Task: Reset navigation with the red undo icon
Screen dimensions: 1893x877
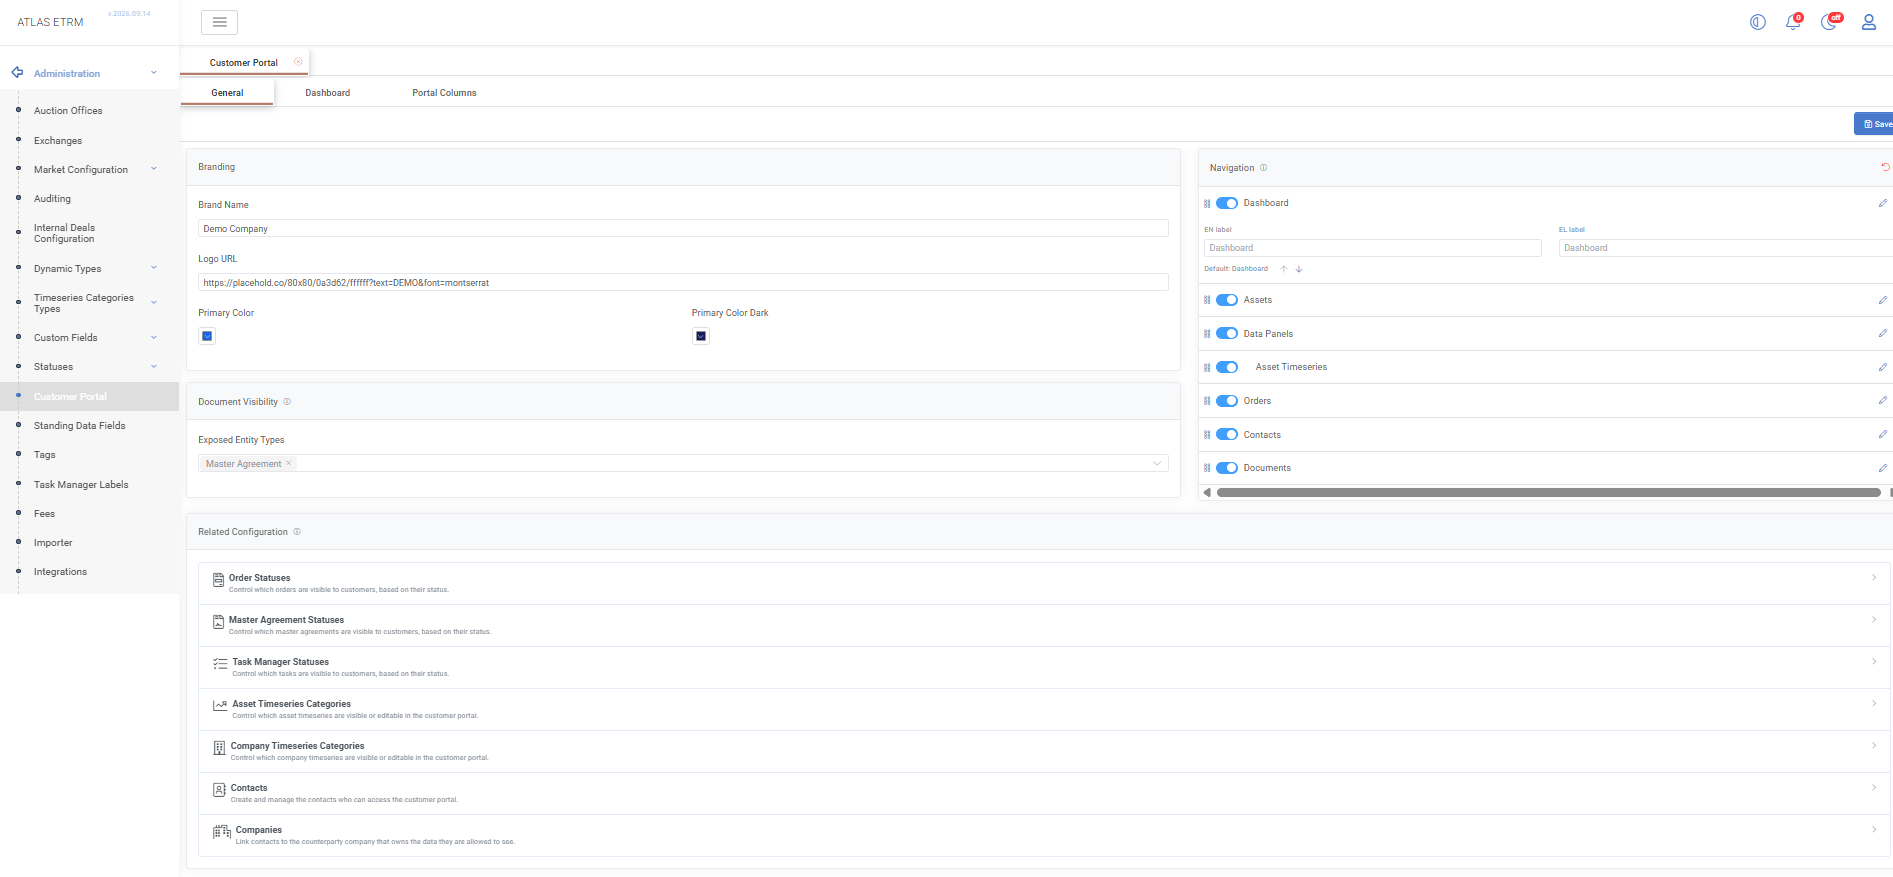Action: (x=1885, y=167)
